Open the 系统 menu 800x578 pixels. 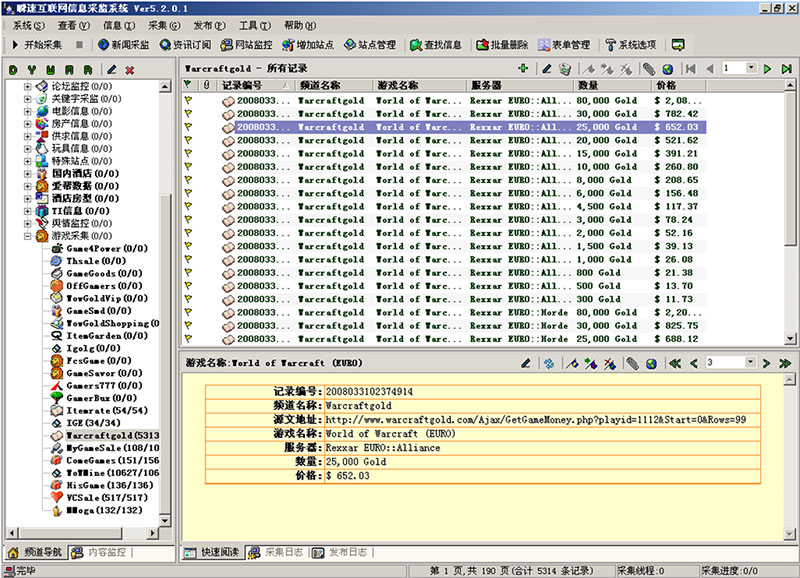pyautogui.click(x=29, y=26)
